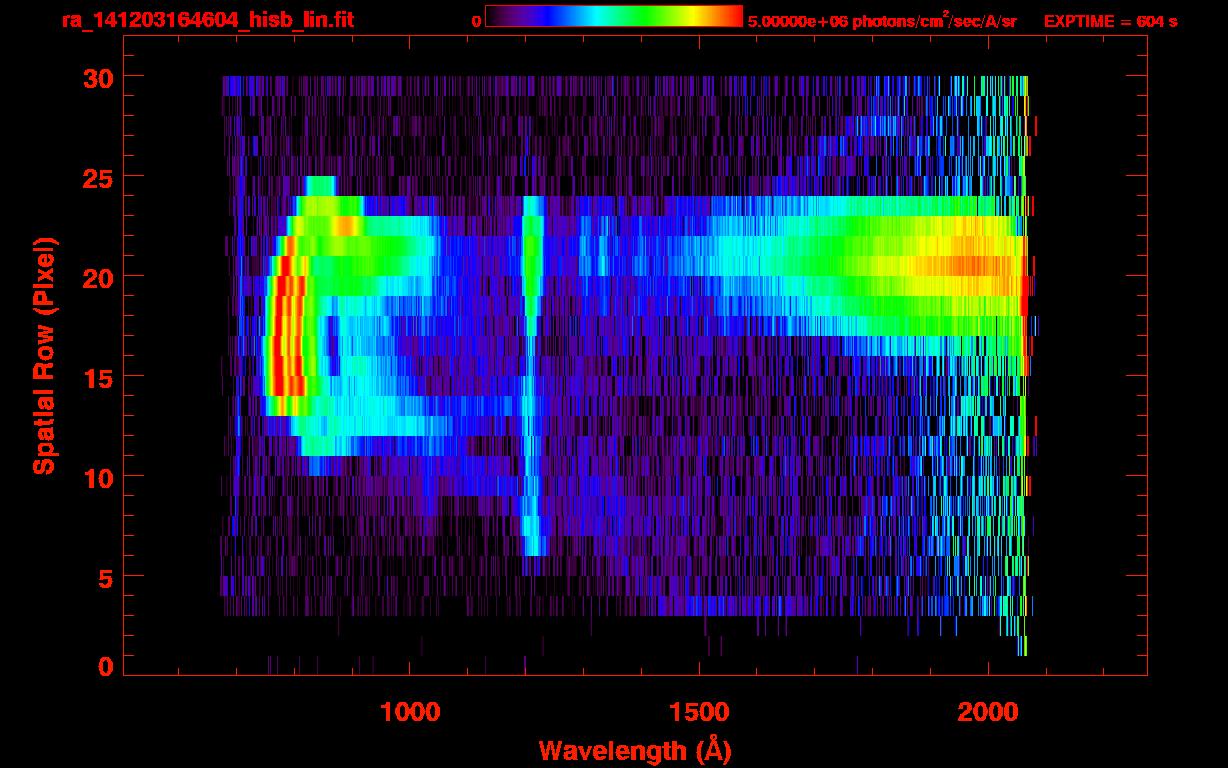Viewport: 1228px width, 768px height.
Task: Click the orange continuum peak near 2000 Å
Action: [975, 266]
